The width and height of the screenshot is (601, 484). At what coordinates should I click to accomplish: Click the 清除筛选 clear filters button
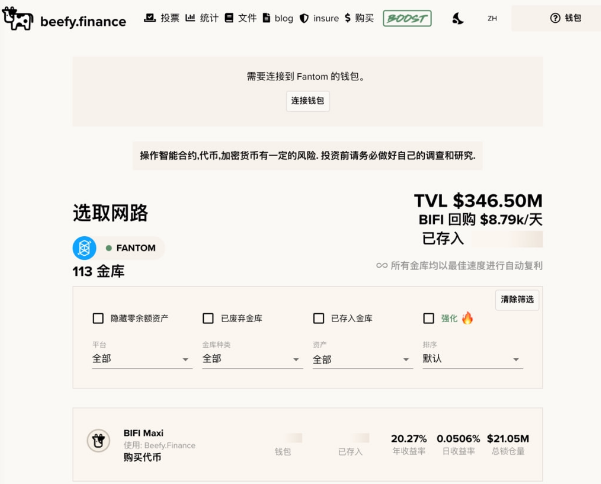[x=517, y=300]
